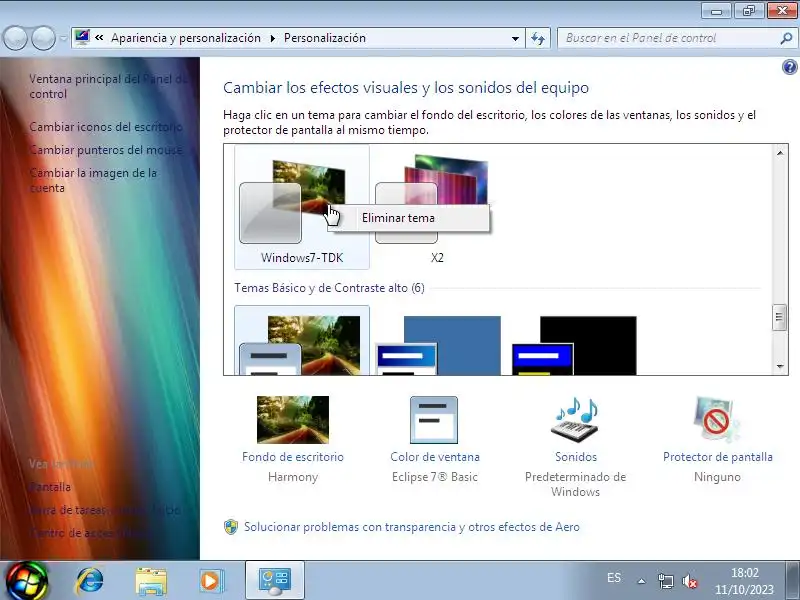The width and height of the screenshot is (800, 600).
Task: Expand the address bar history dropdown
Action: click(x=515, y=38)
